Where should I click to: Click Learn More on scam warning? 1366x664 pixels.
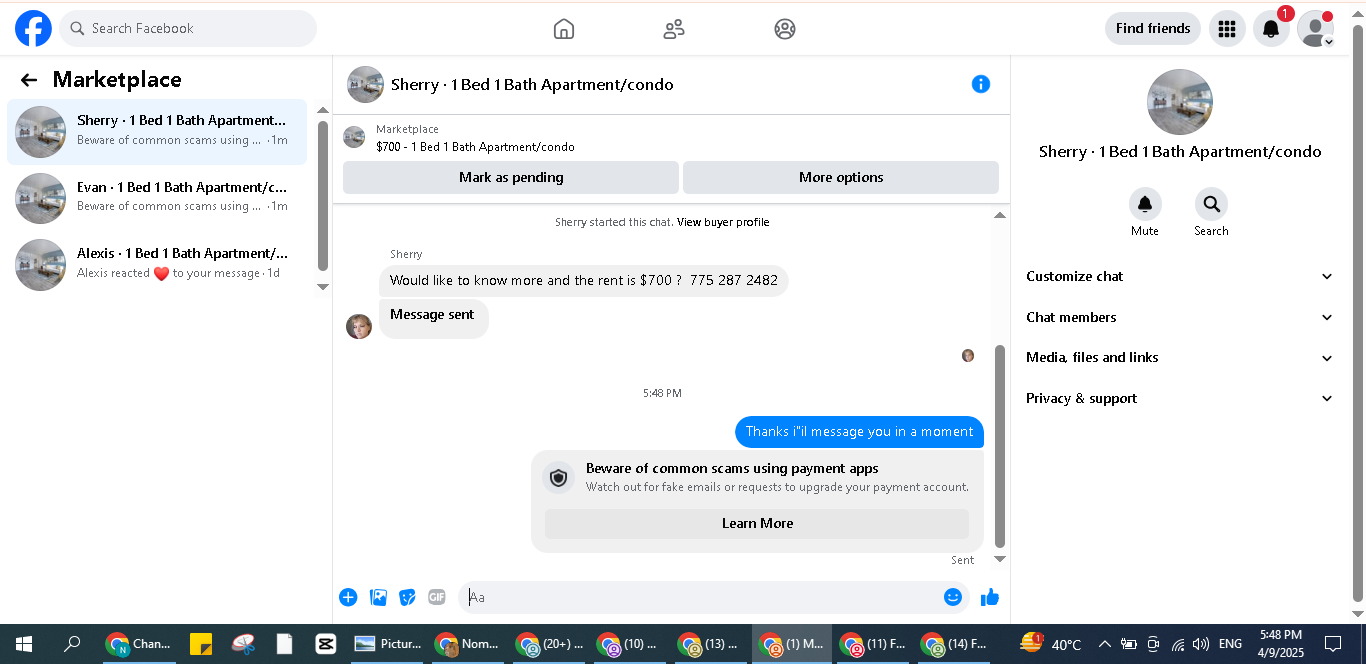[x=757, y=523]
